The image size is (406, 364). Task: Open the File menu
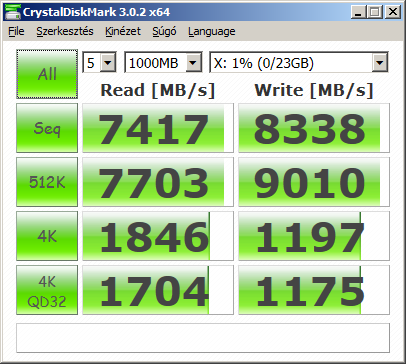[16, 31]
